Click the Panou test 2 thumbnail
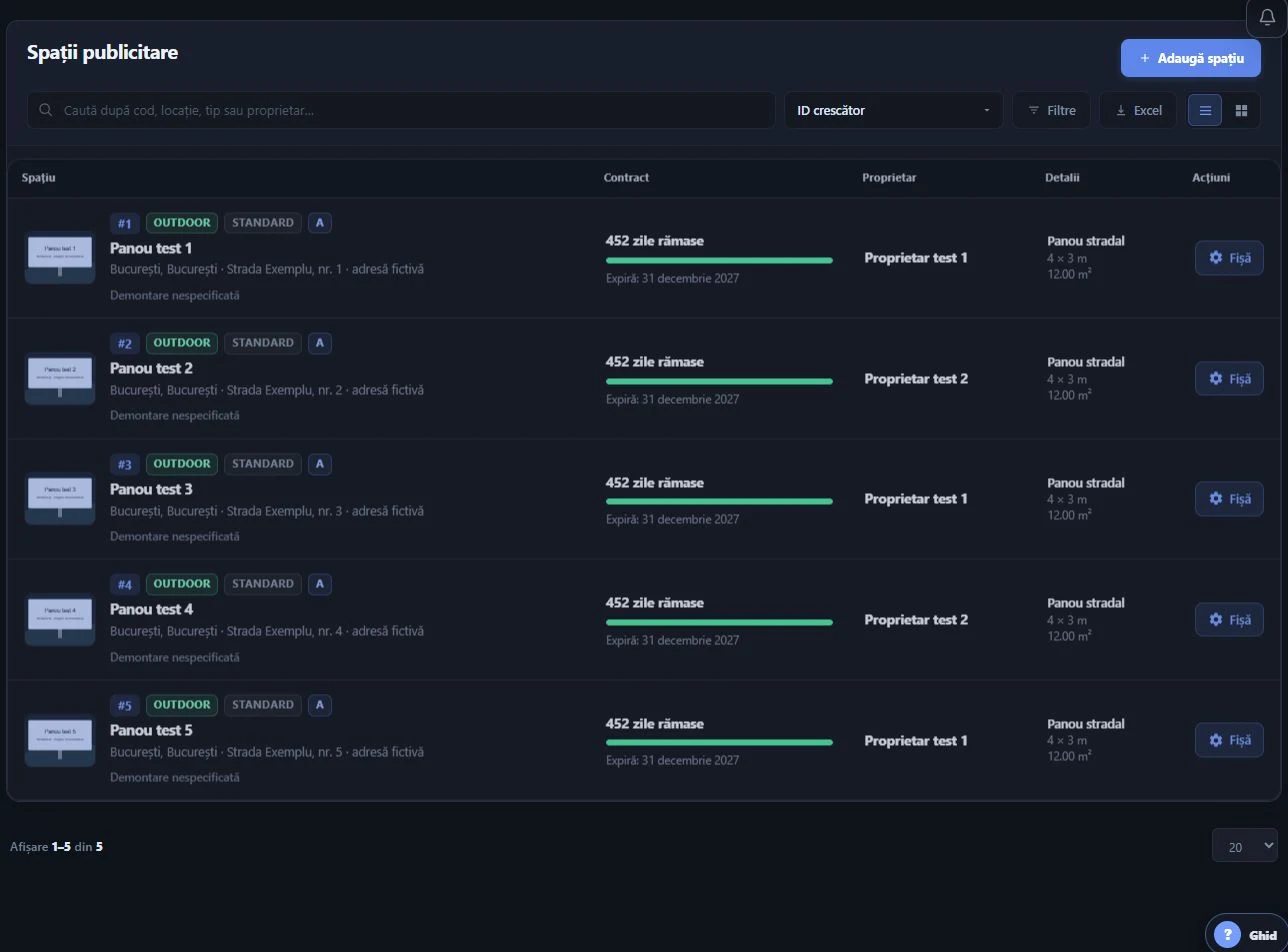Viewport: 1288px width, 952px height. tap(60, 378)
